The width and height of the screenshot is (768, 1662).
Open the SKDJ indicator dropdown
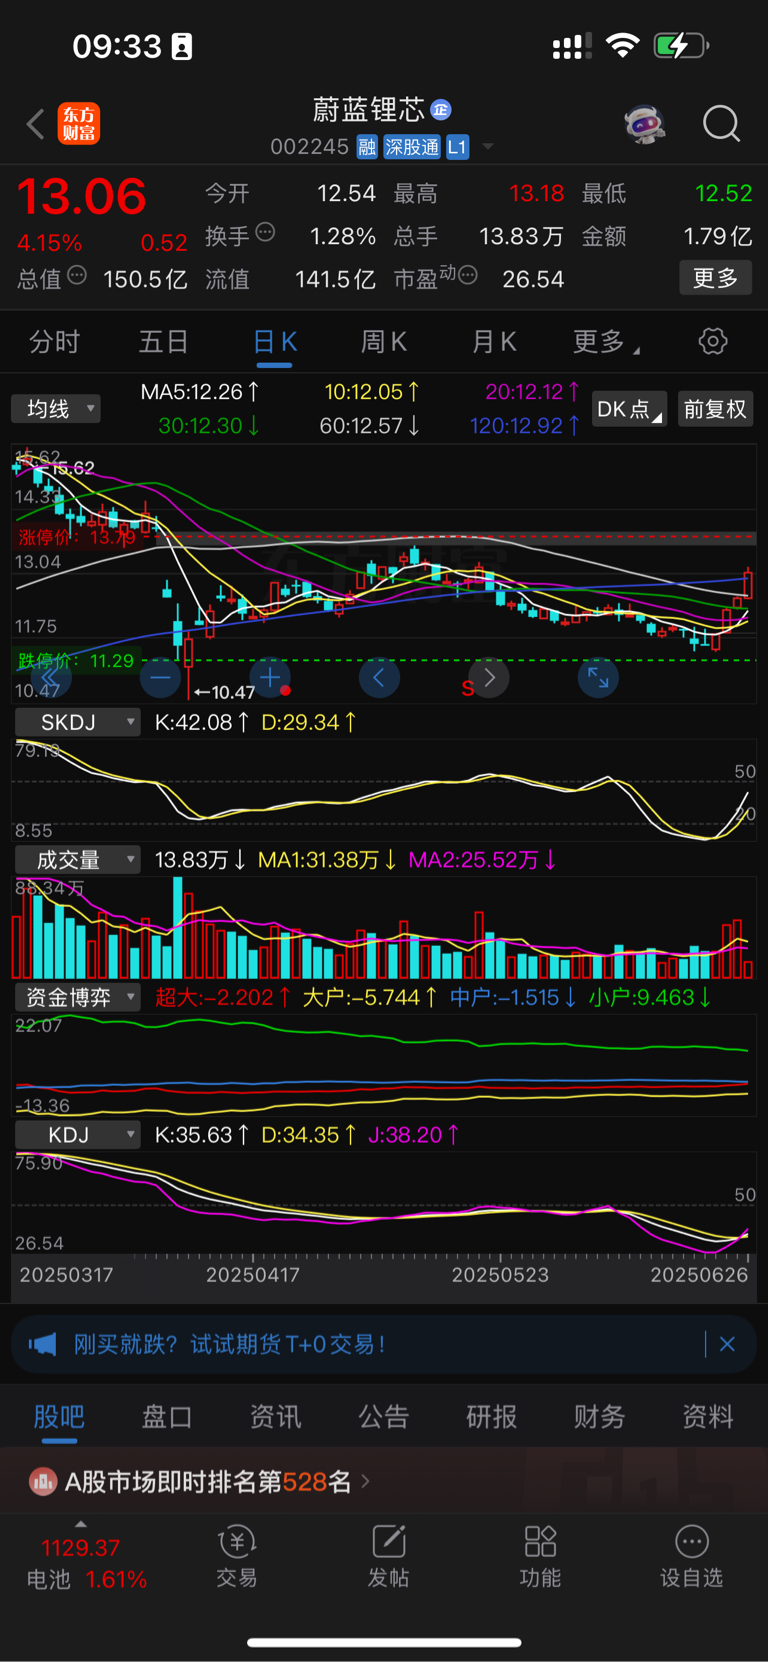[77, 722]
